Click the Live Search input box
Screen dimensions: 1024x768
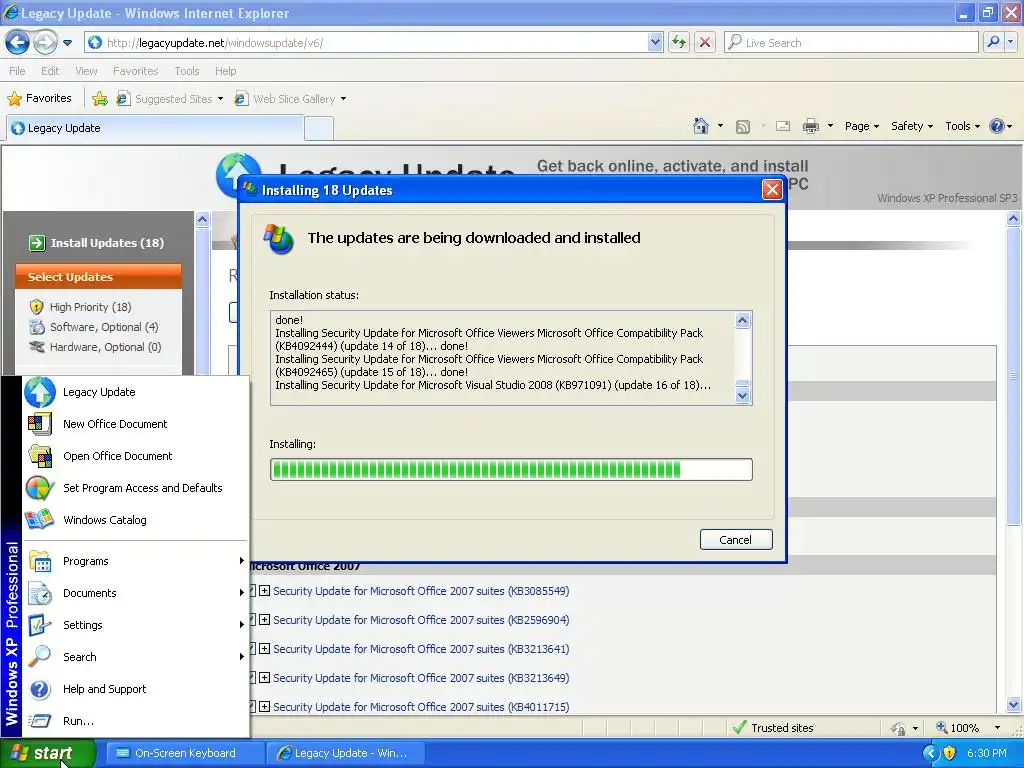coord(852,42)
